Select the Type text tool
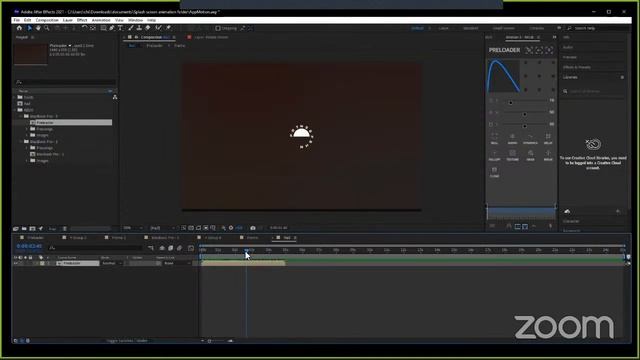640x360 pixels. pyautogui.click(x=120, y=28)
